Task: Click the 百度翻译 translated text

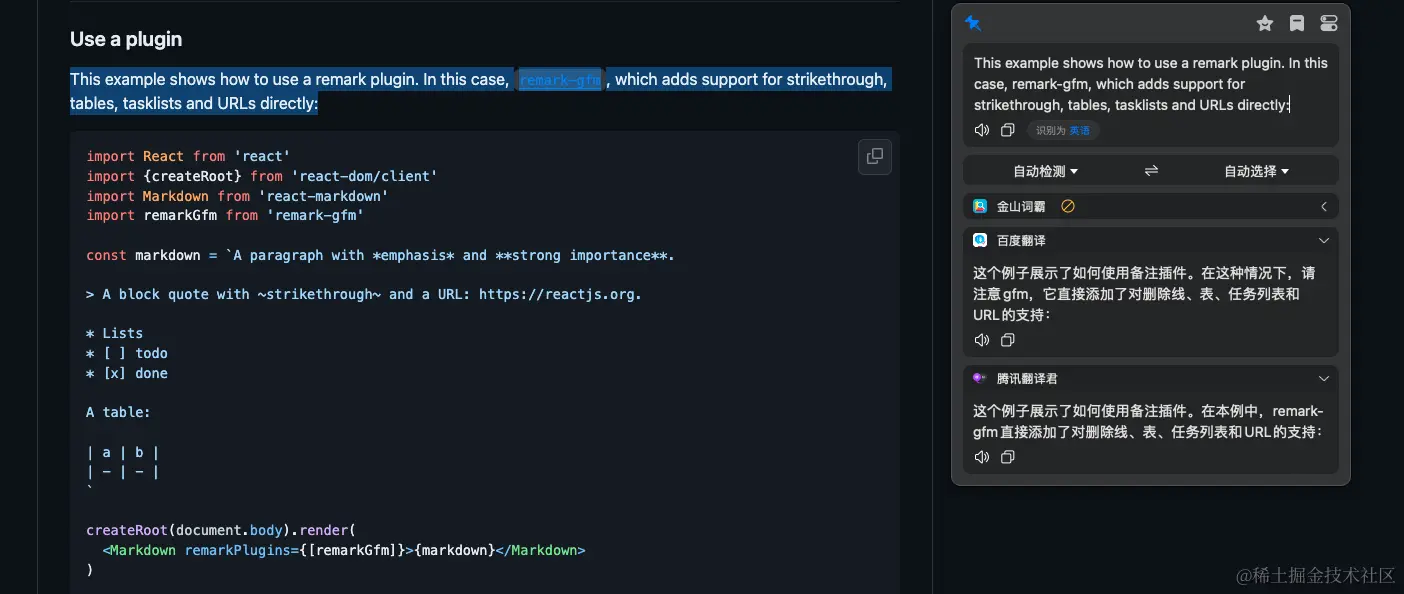Action: pos(1144,293)
